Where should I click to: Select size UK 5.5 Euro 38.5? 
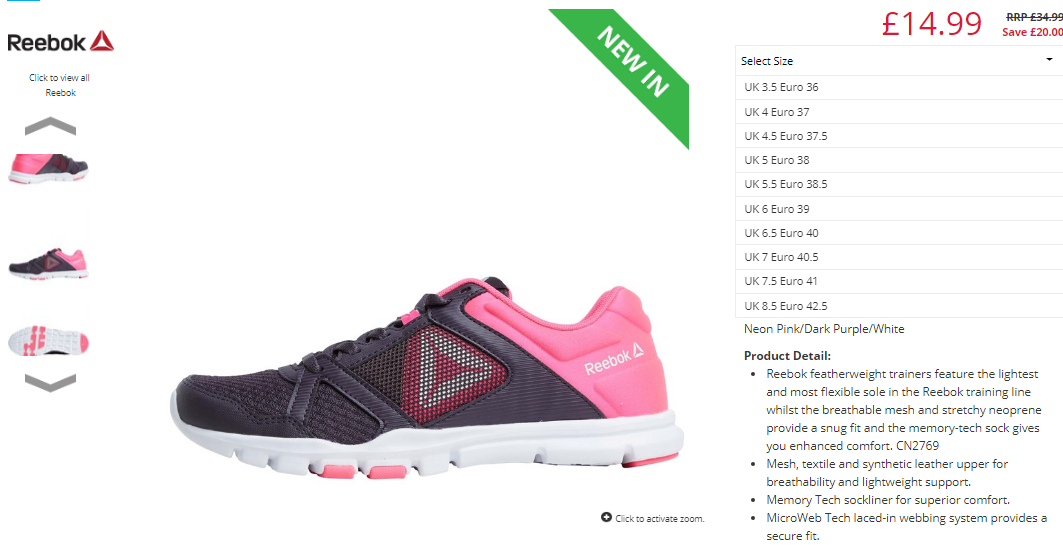point(899,184)
